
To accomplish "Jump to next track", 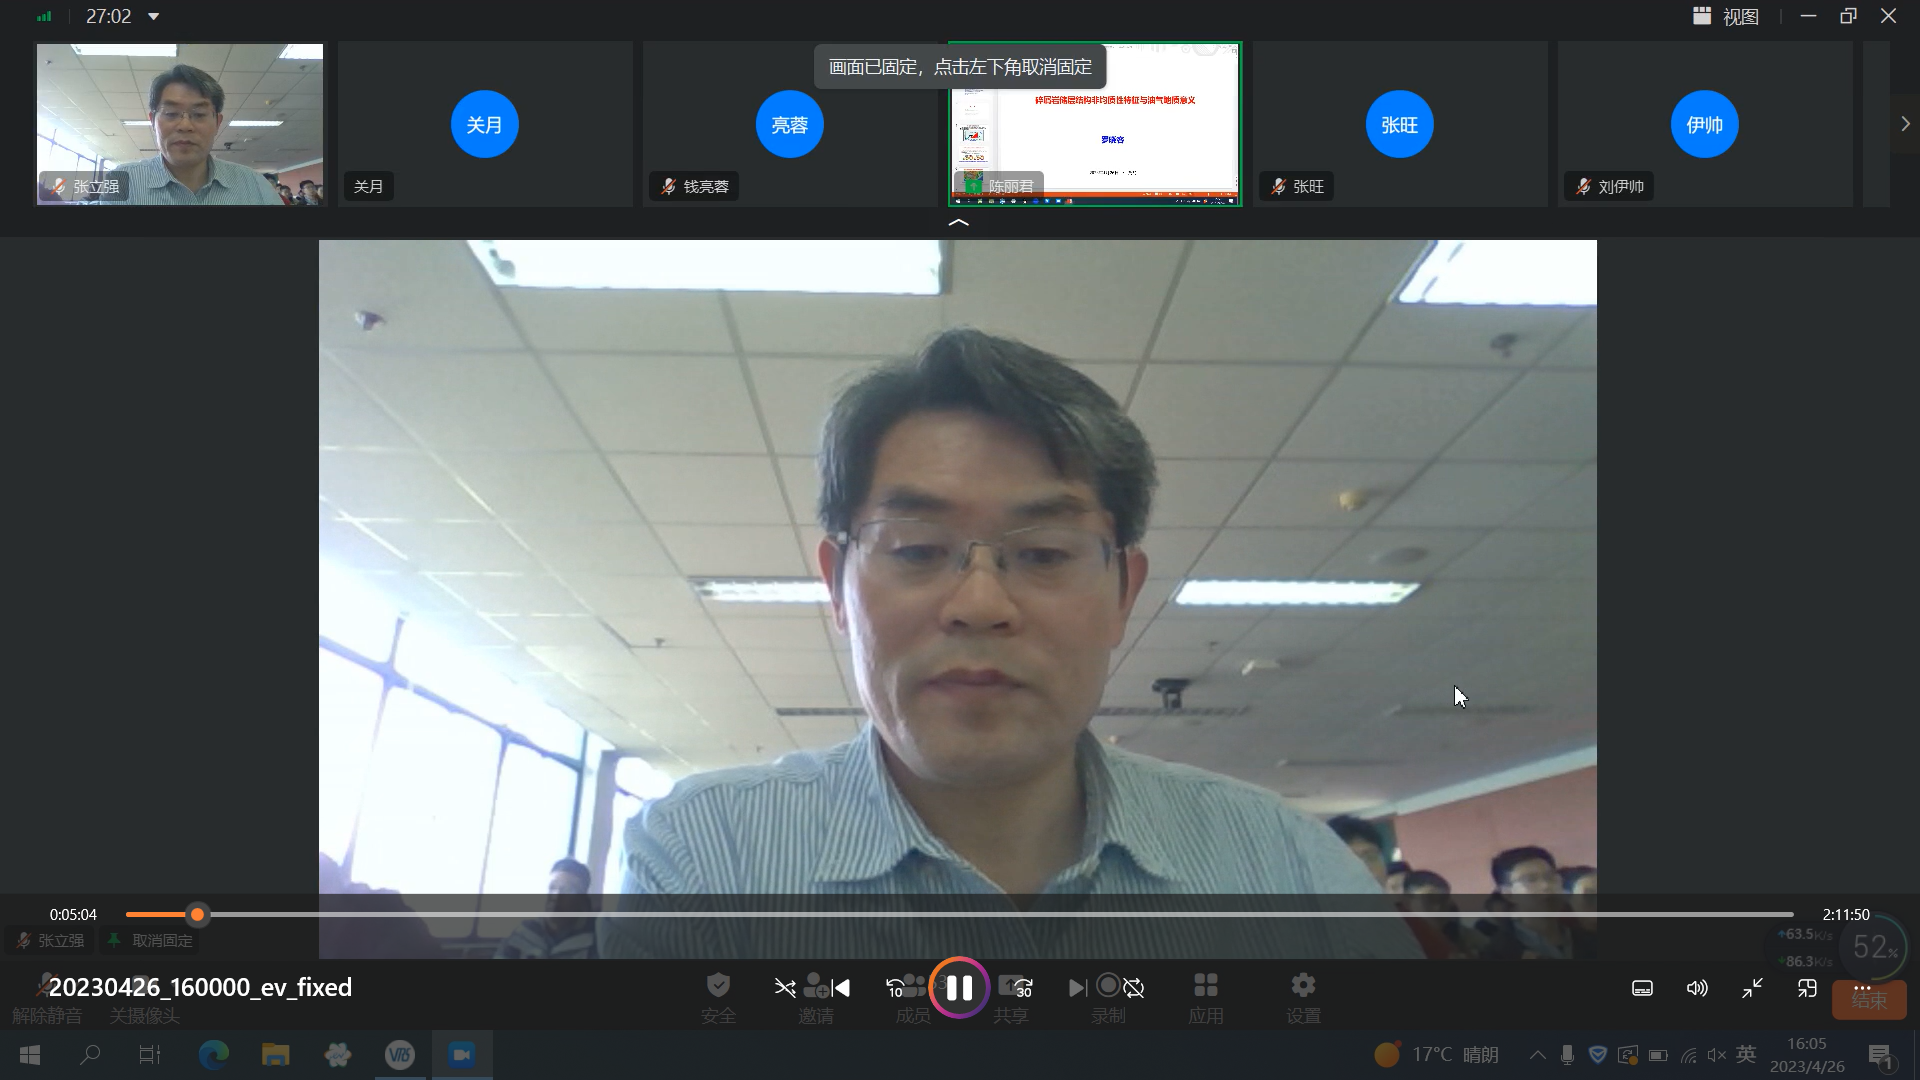I will click(1077, 988).
